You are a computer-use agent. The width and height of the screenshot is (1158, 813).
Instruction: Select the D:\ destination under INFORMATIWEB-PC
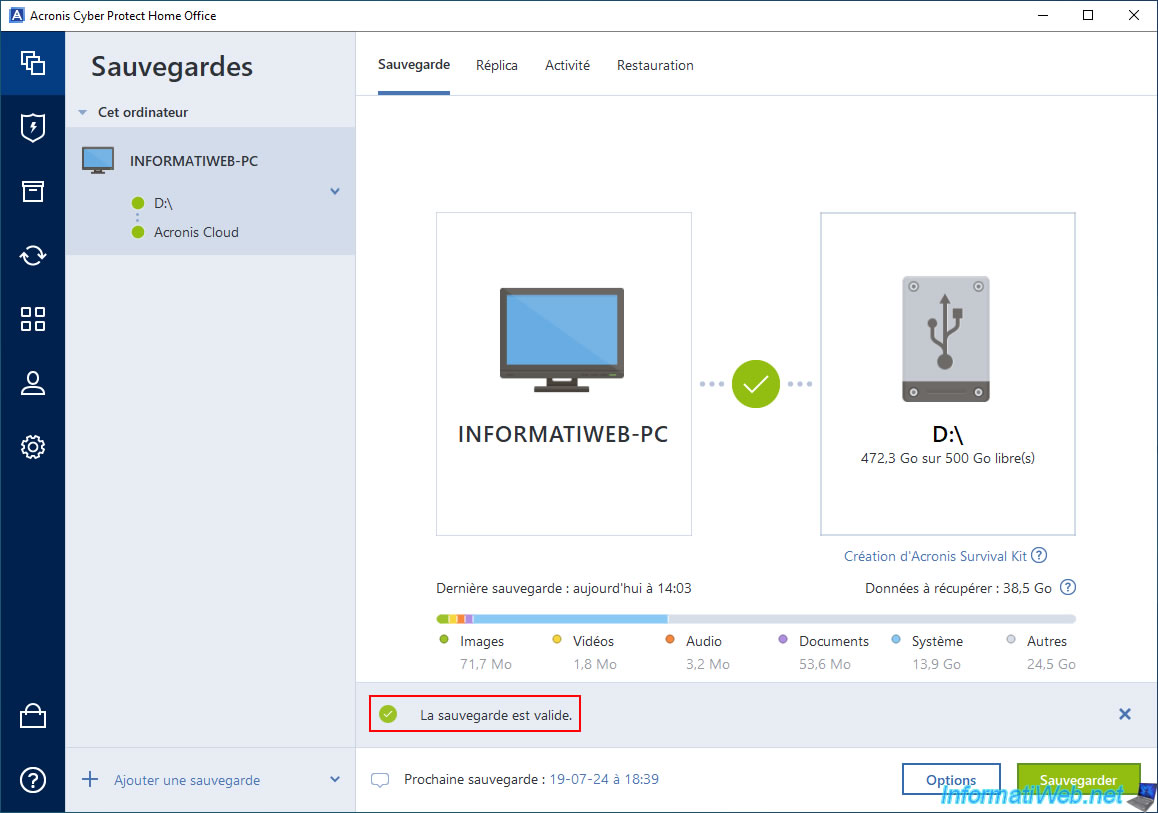pos(163,203)
